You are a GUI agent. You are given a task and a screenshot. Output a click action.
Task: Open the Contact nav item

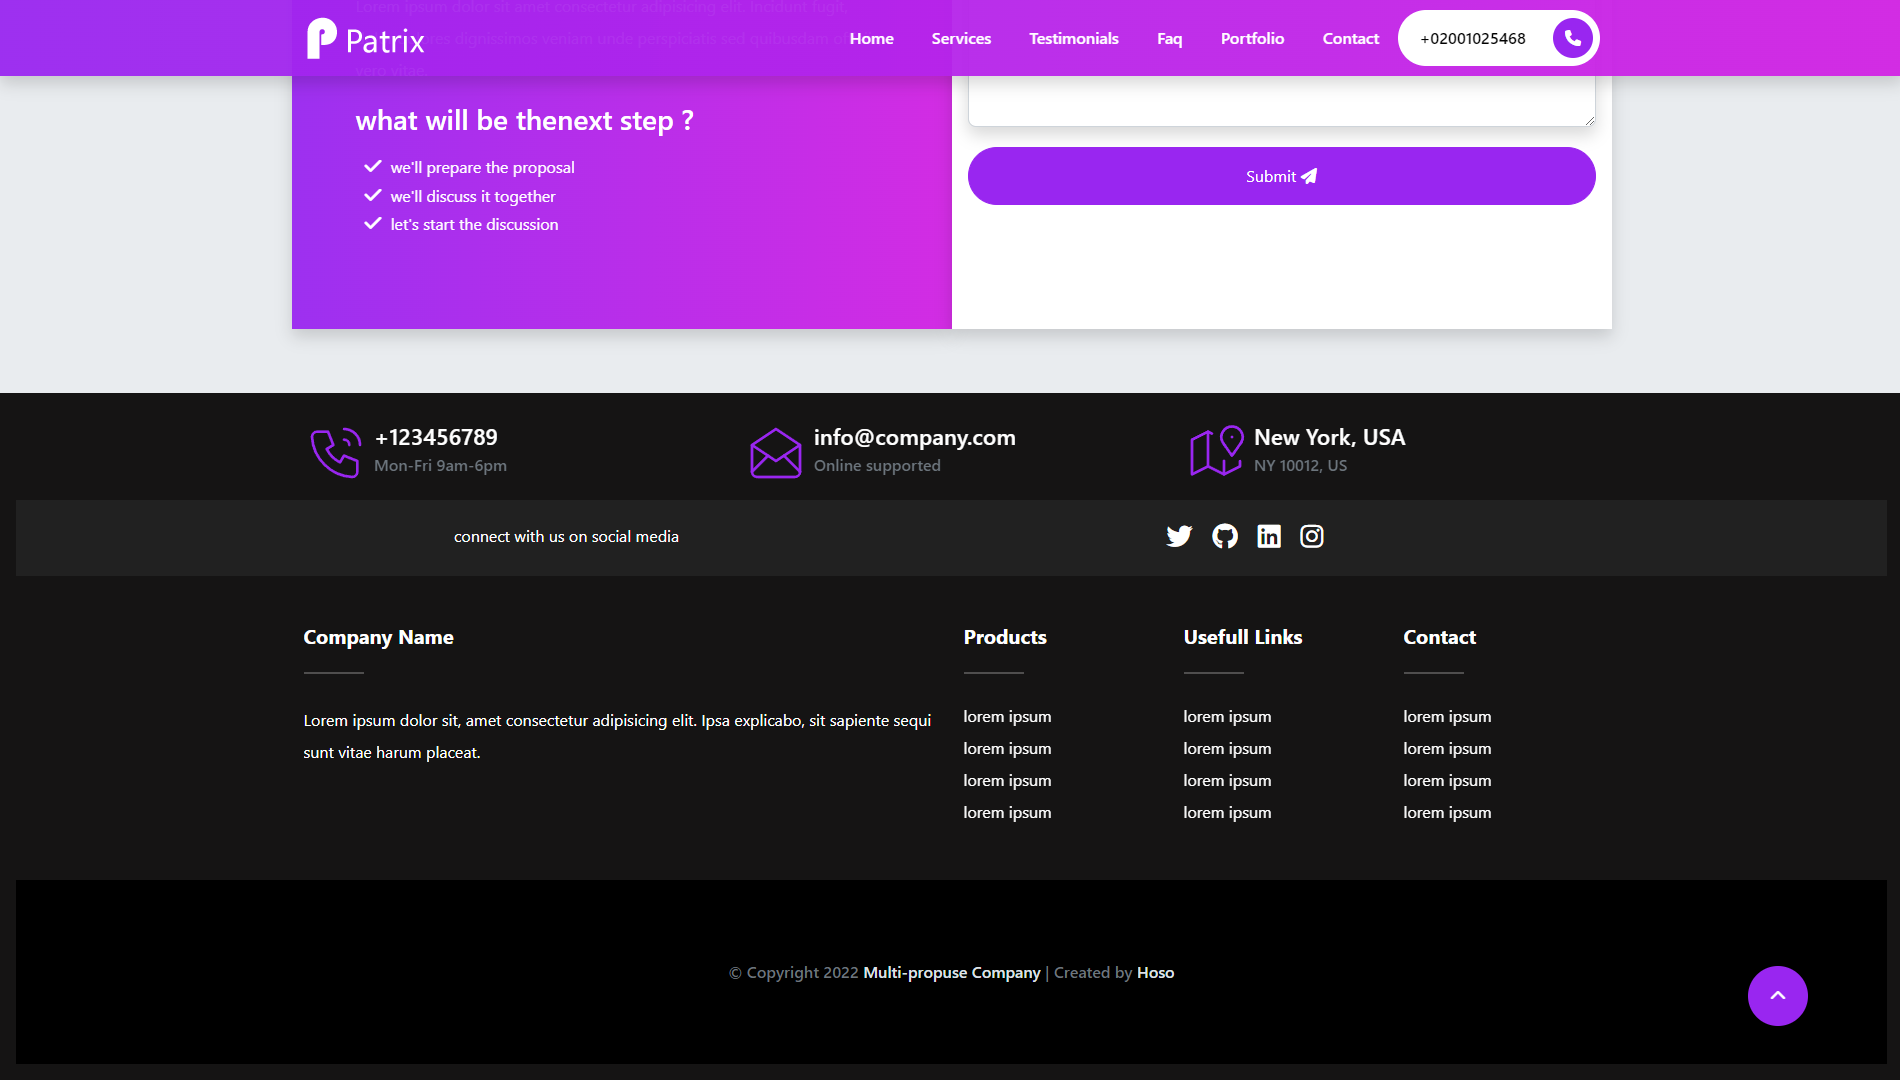coord(1350,38)
